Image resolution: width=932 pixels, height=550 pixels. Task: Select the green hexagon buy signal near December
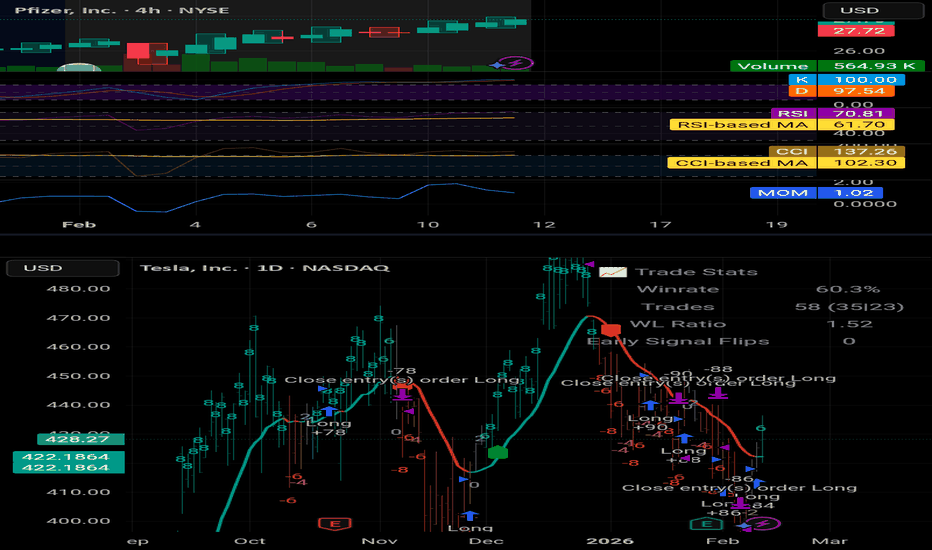[x=498, y=452]
